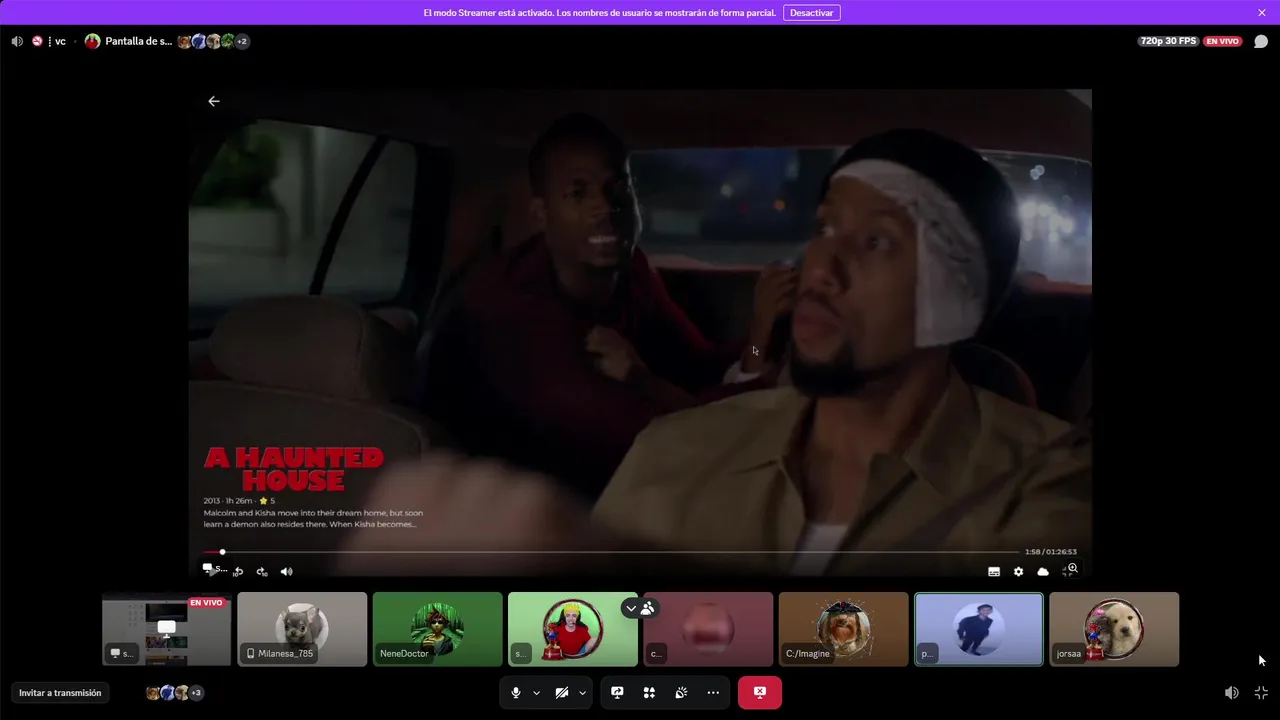Select the EN VIVO stream thumbnail tile
The width and height of the screenshot is (1280, 720).
167,629
